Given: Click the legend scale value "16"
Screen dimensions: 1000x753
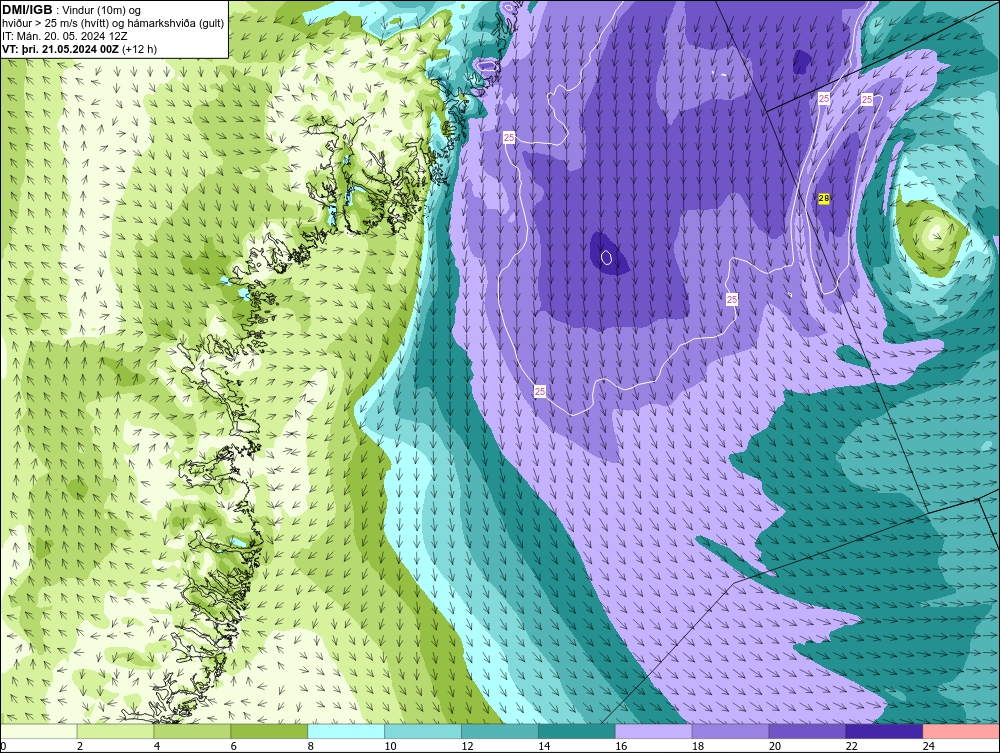Looking at the screenshot, I should [x=621, y=746].
